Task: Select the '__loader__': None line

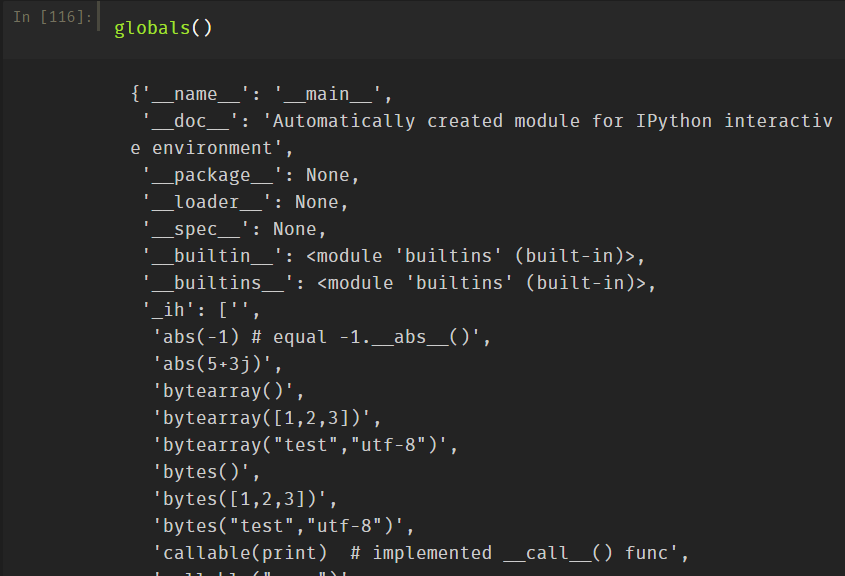Action: [x=245, y=202]
